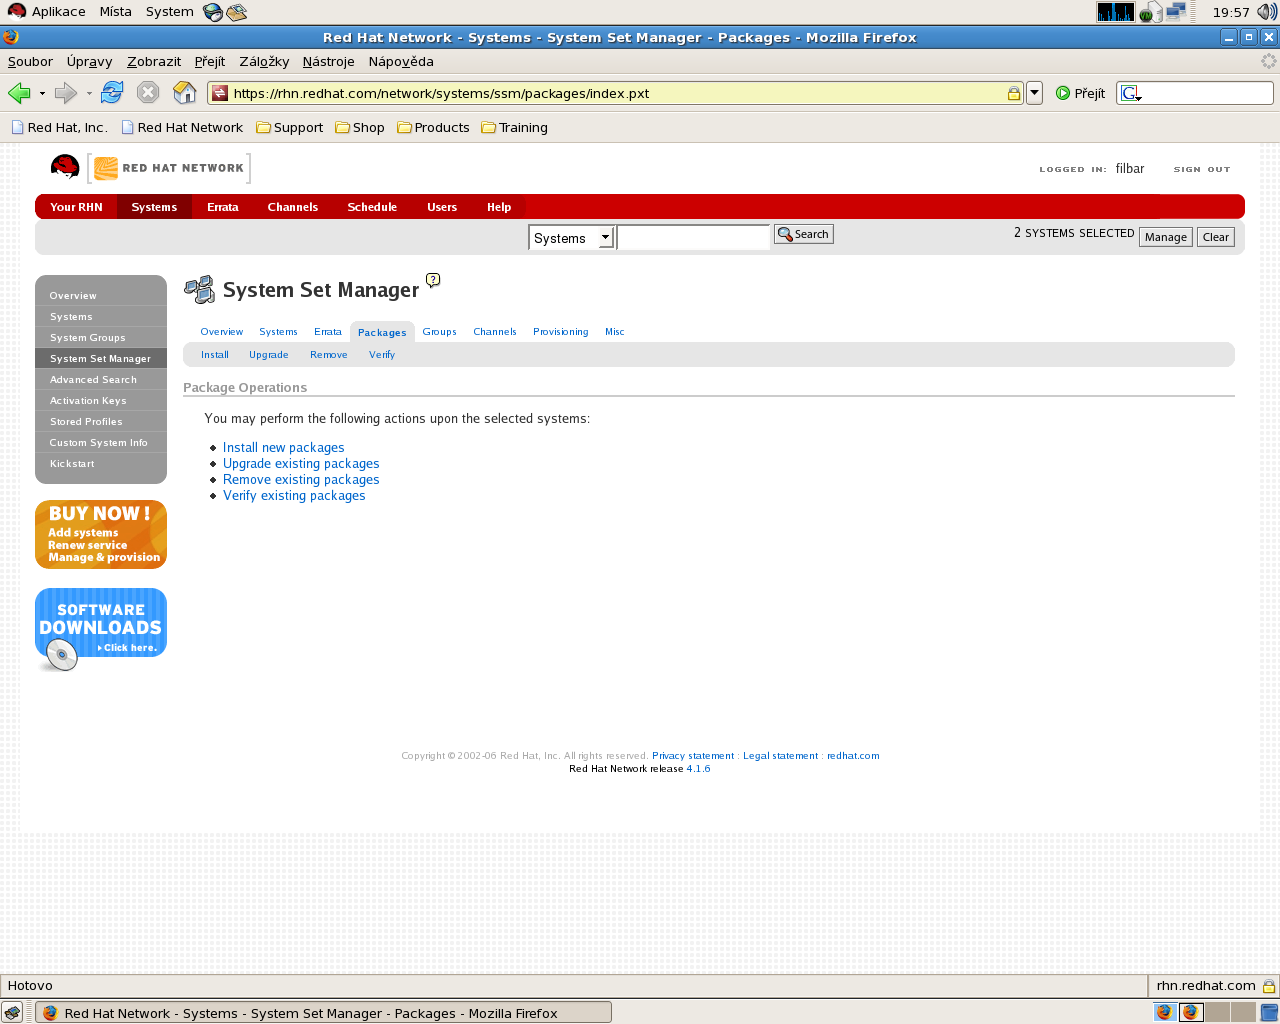
Task: Click inside the systems search text field
Action: pos(693,237)
